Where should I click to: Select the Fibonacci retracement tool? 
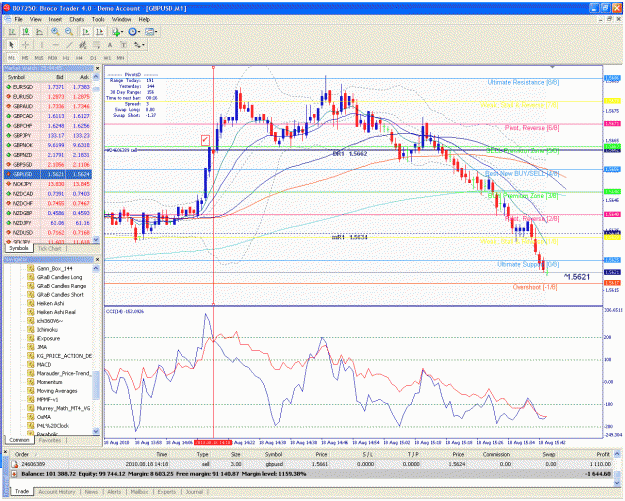[96, 45]
